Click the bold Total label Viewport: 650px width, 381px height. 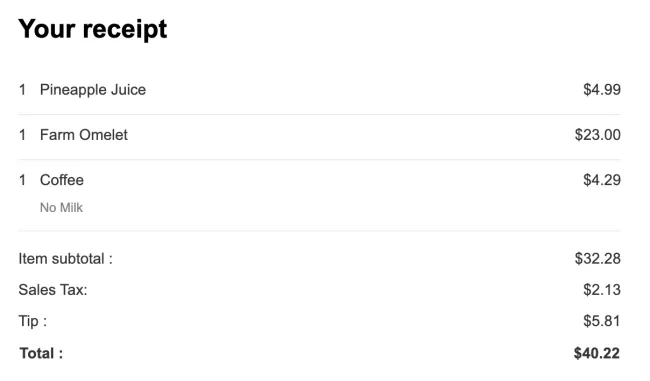click(x=41, y=353)
